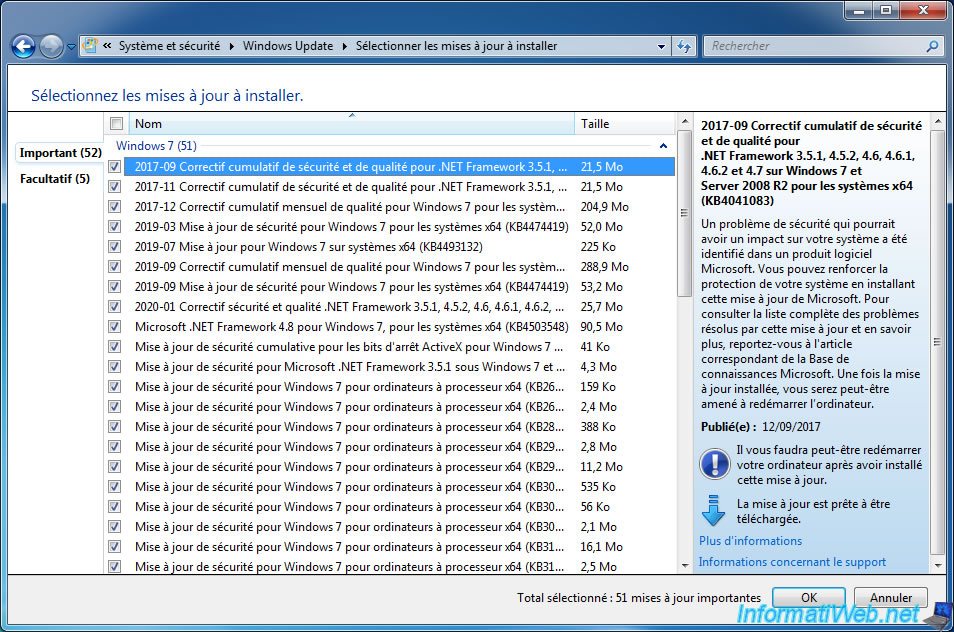Click the blue download arrow icon

pyautogui.click(x=714, y=510)
